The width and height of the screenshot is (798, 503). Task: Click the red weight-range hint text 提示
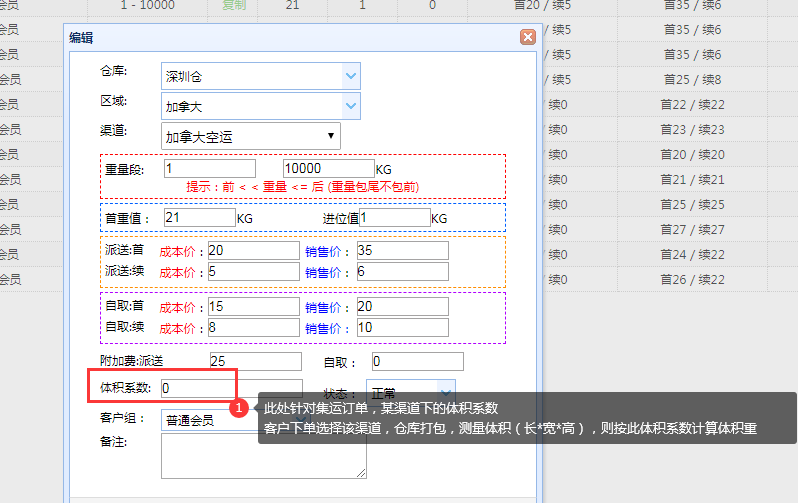(x=302, y=187)
